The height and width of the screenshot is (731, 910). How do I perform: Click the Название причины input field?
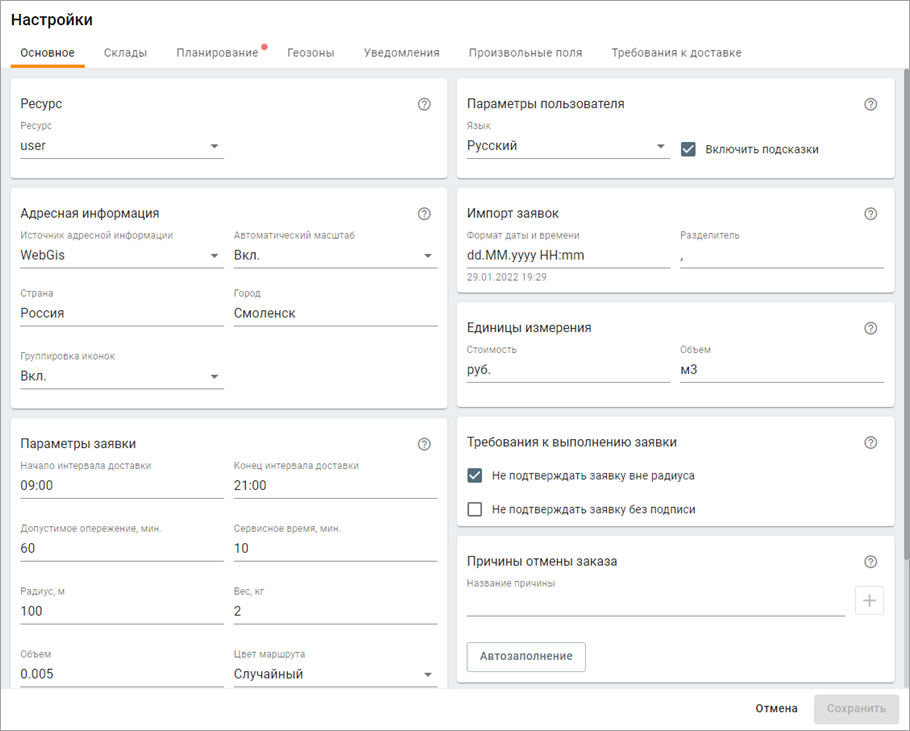[x=655, y=604]
